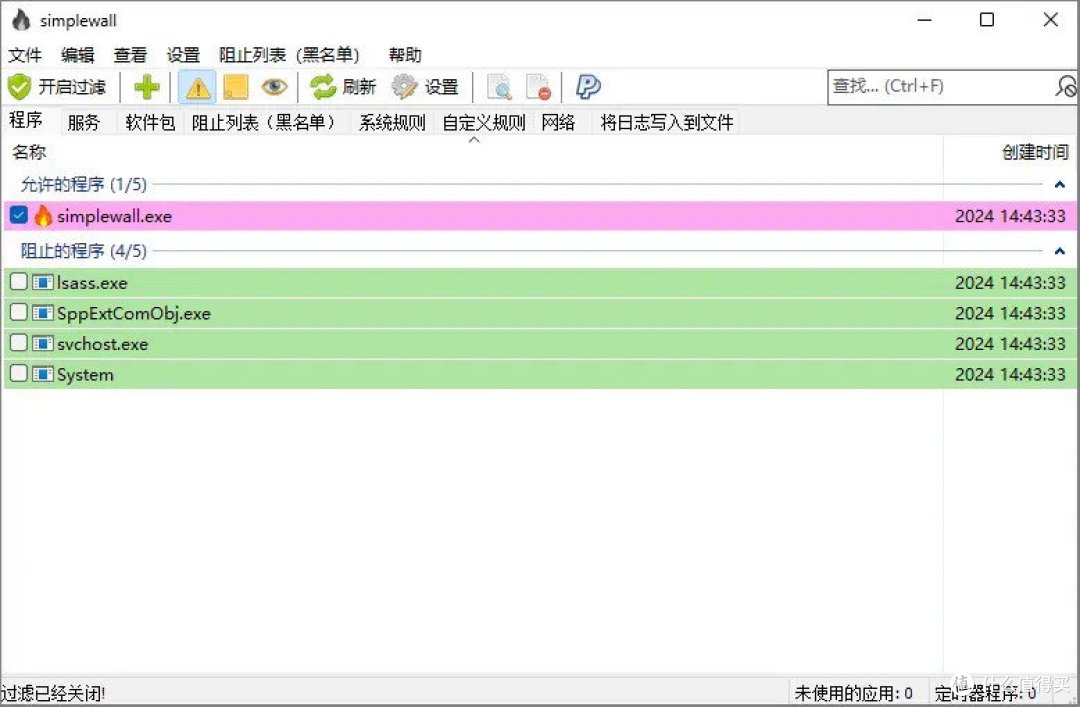The image size is (1080, 707).
Task: Click in the 查找... (Ctrl+F) search field
Action: (940, 87)
